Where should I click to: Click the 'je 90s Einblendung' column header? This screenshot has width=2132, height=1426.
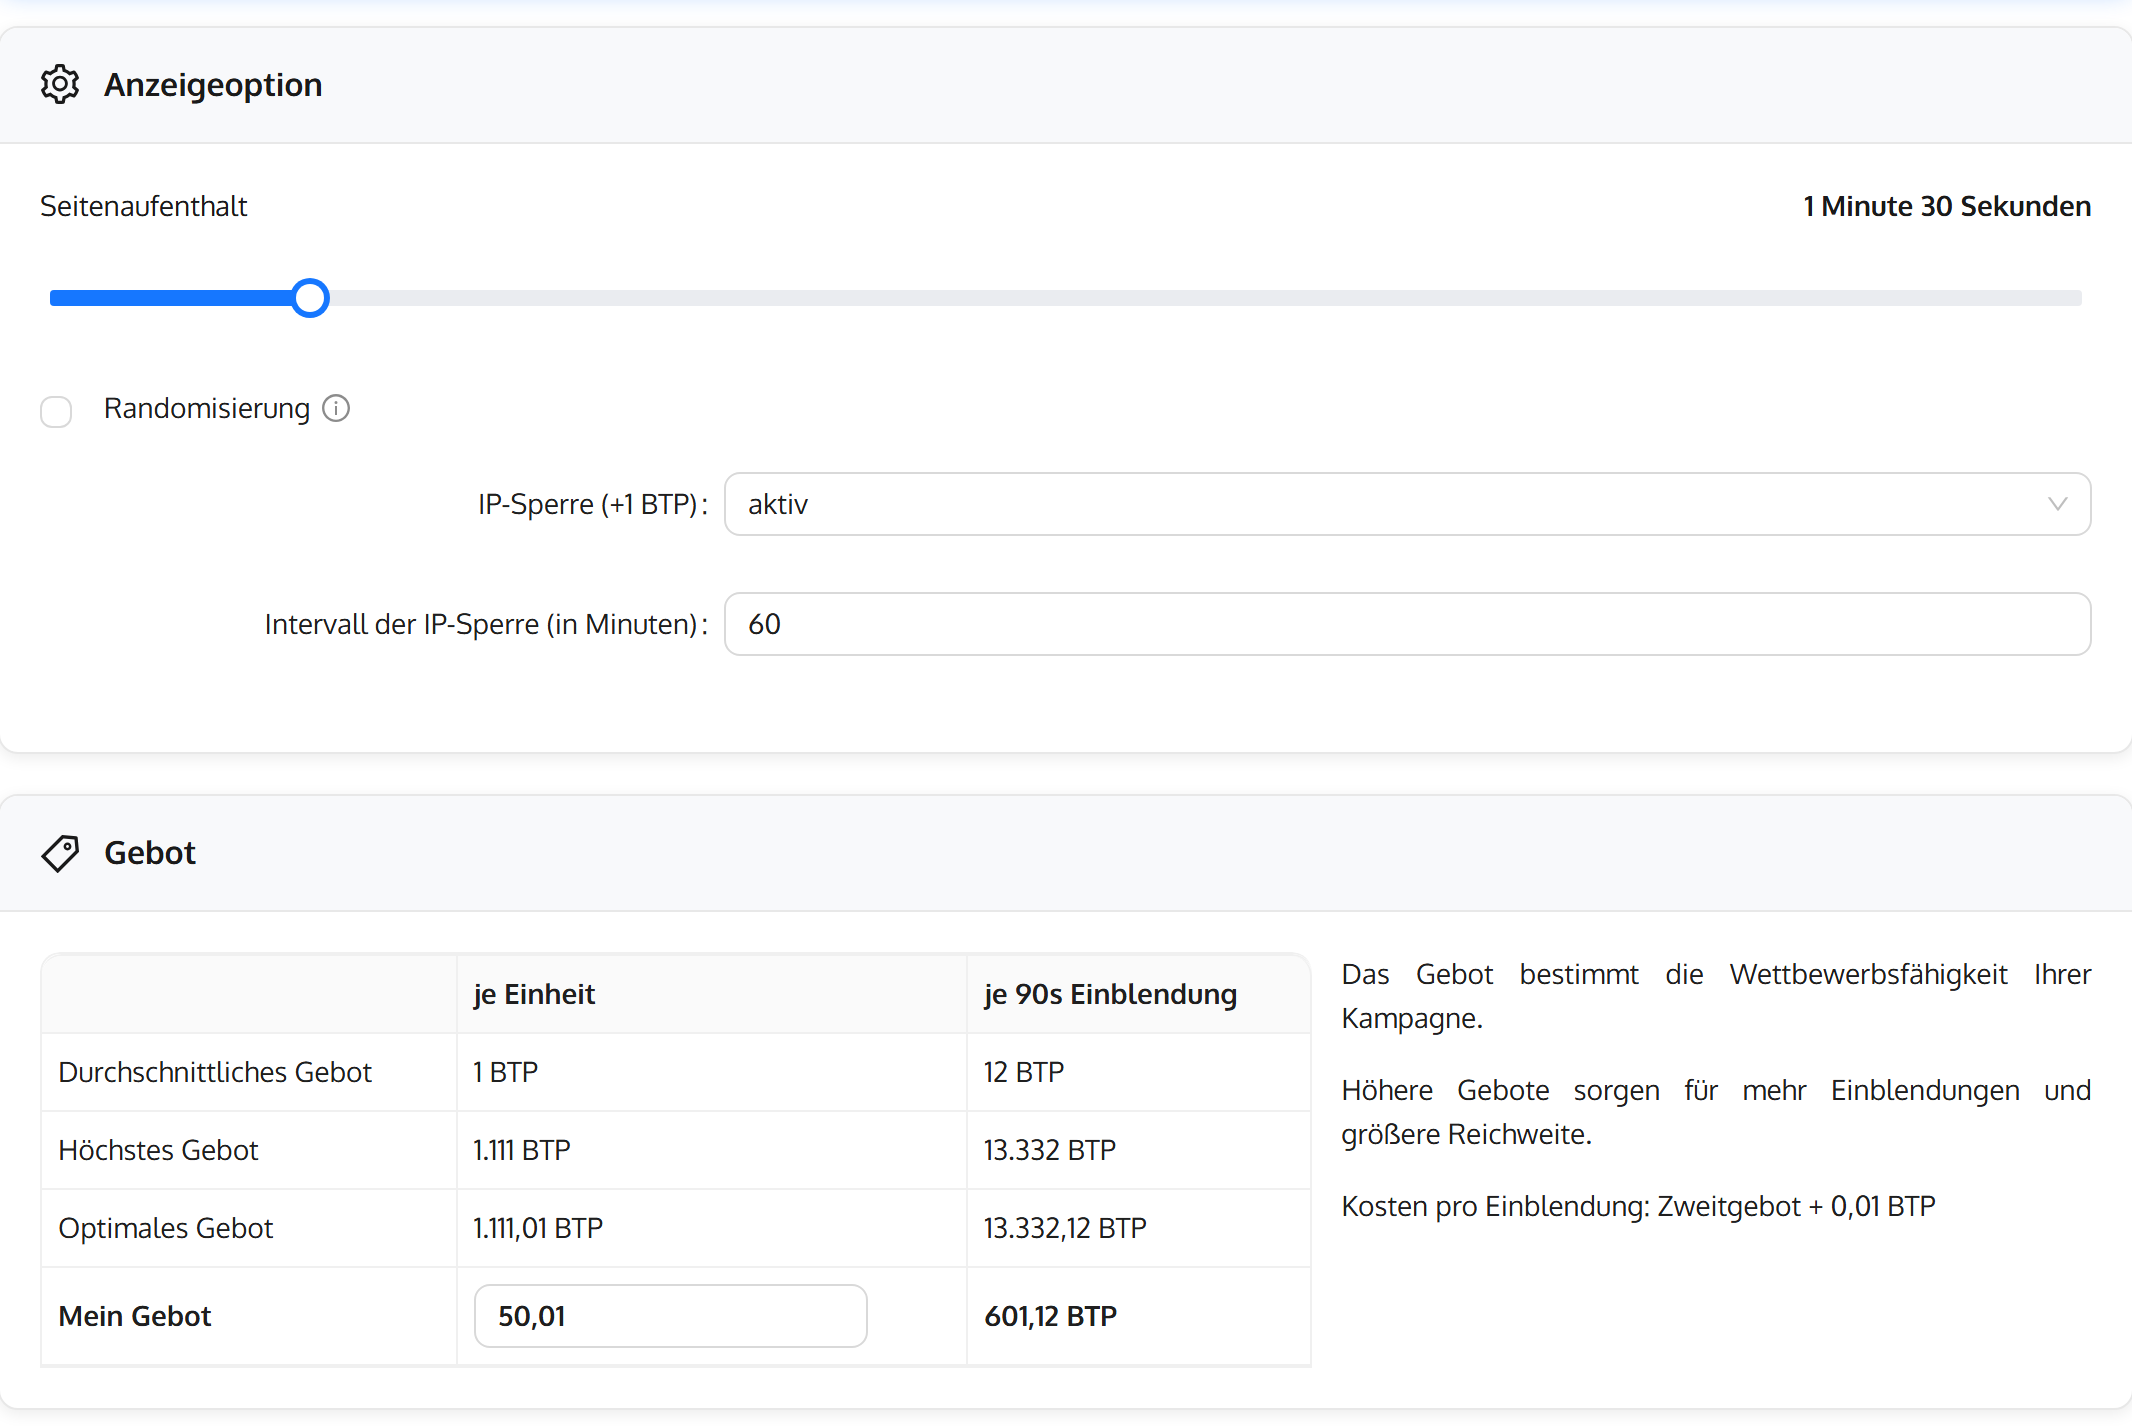[1110, 994]
